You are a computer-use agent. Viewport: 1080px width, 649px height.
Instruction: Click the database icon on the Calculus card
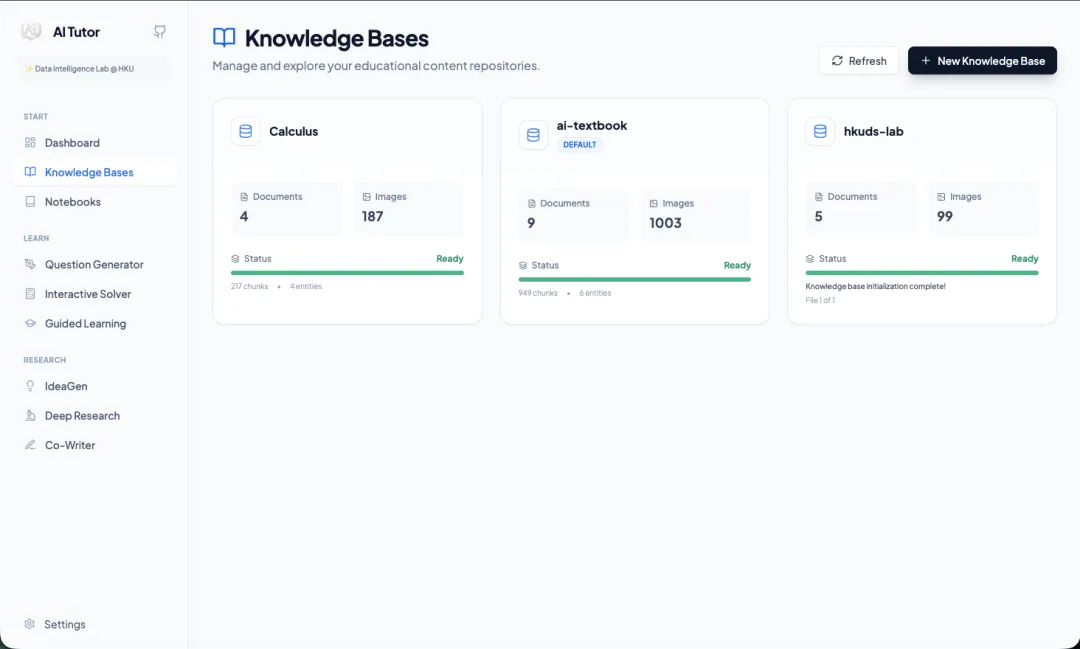245,131
